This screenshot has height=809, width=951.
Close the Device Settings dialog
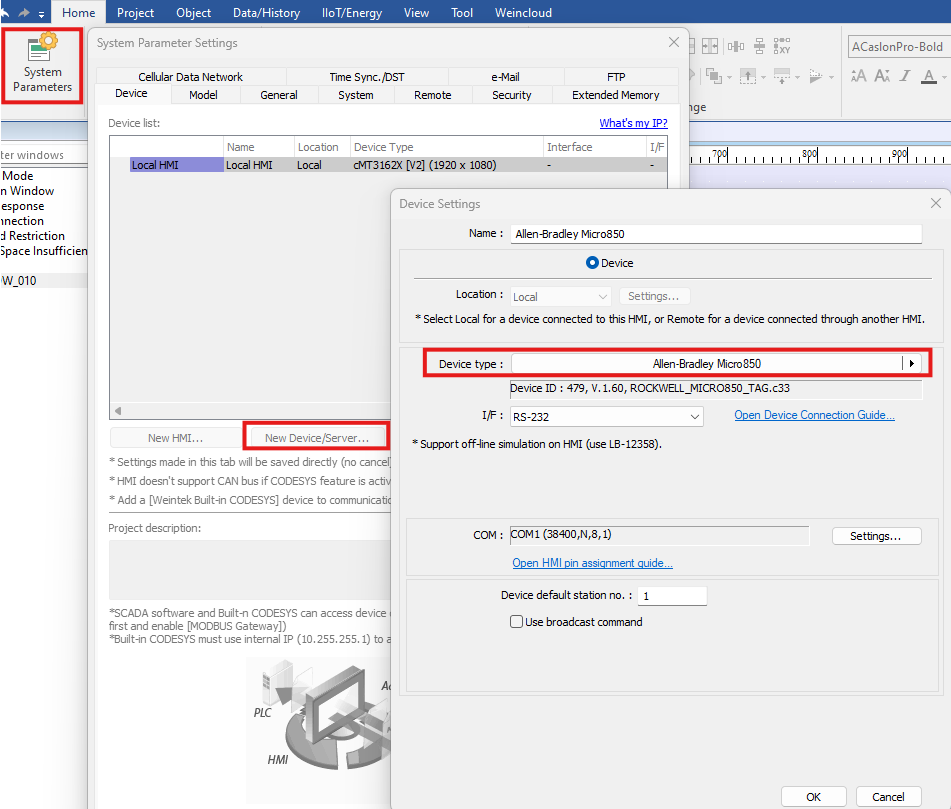point(936,203)
